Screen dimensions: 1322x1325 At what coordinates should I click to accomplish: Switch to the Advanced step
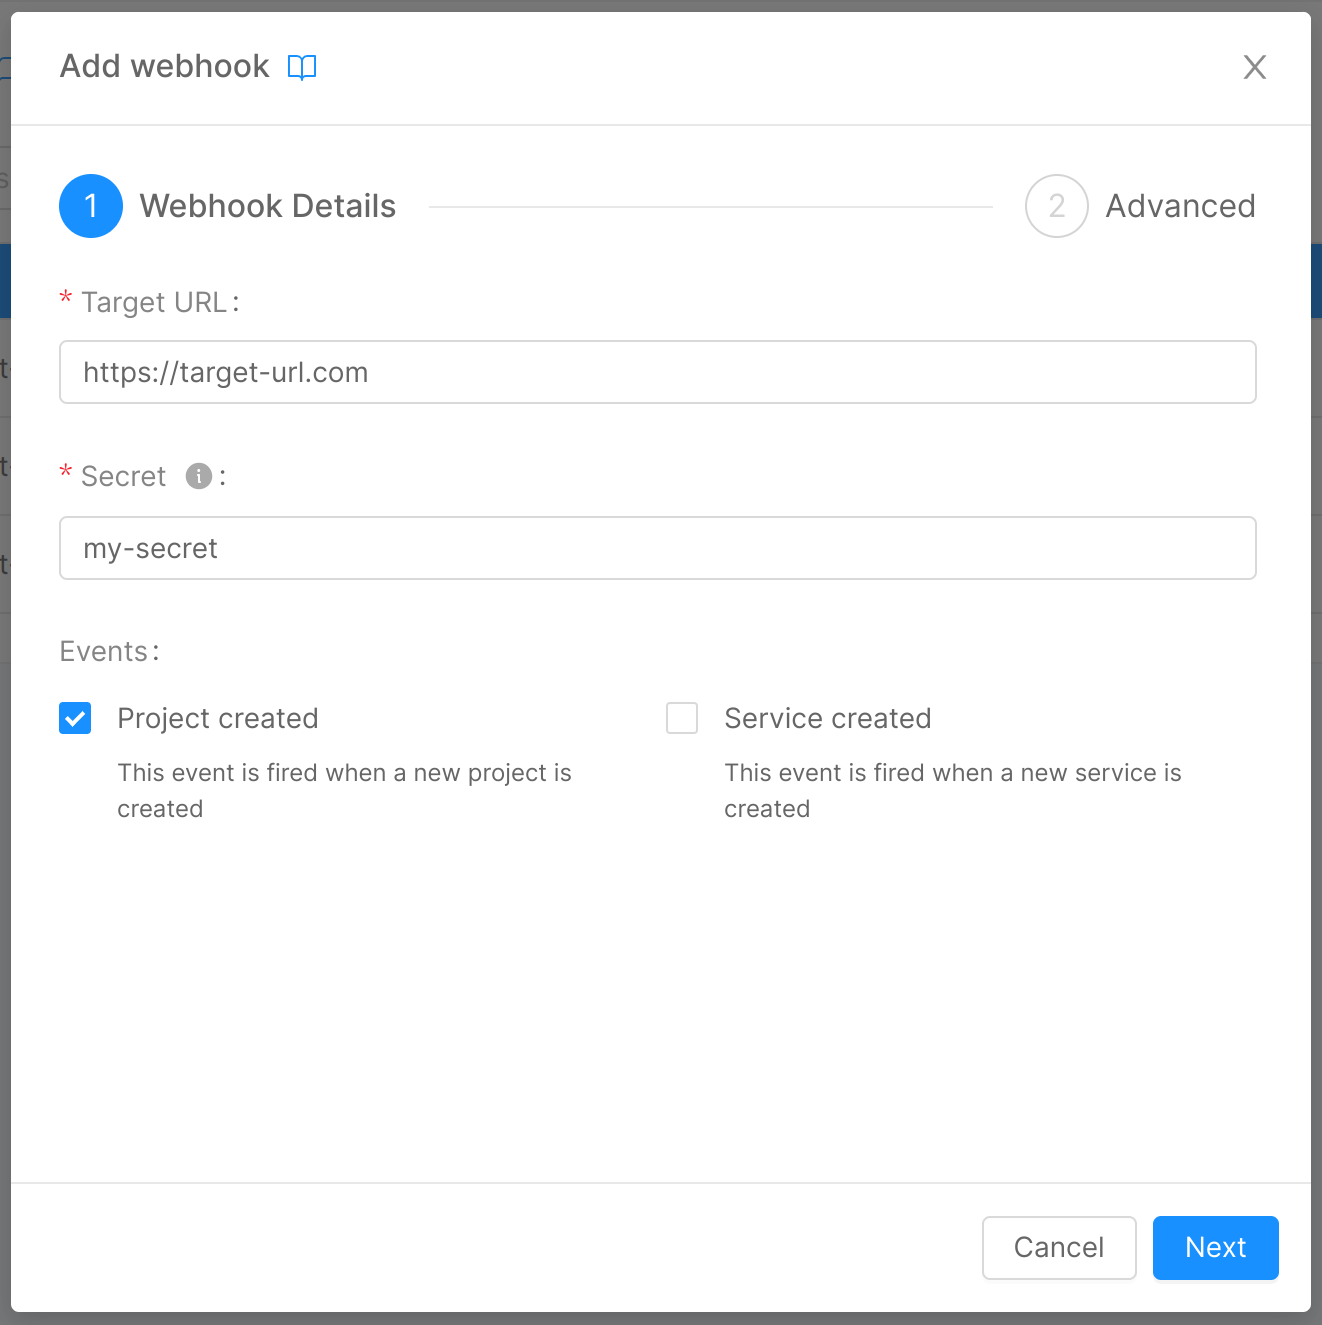pyautogui.click(x=1180, y=206)
